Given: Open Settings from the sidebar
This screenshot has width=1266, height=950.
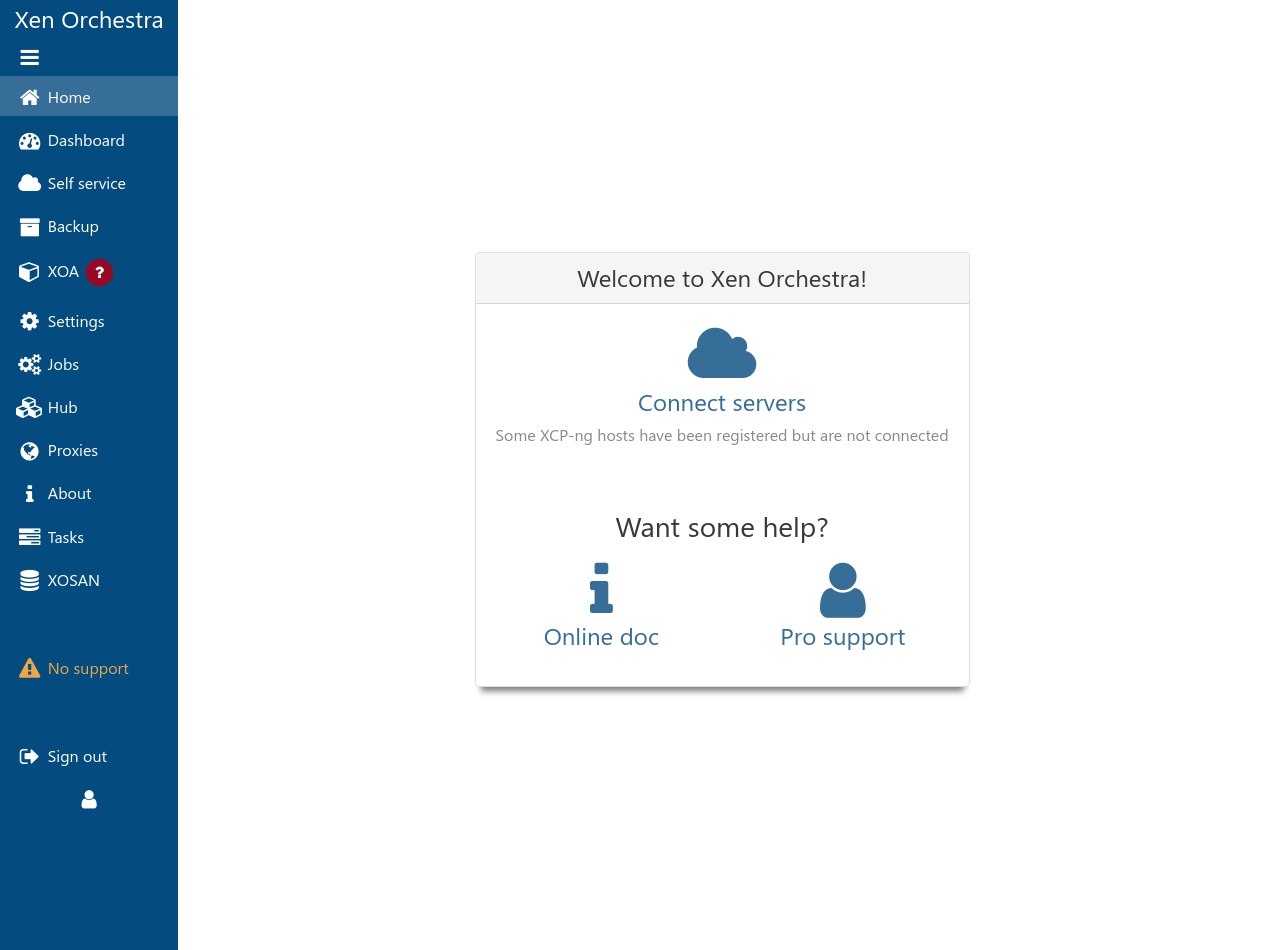Looking at the screenshot, I should click(x=75, y=321).
